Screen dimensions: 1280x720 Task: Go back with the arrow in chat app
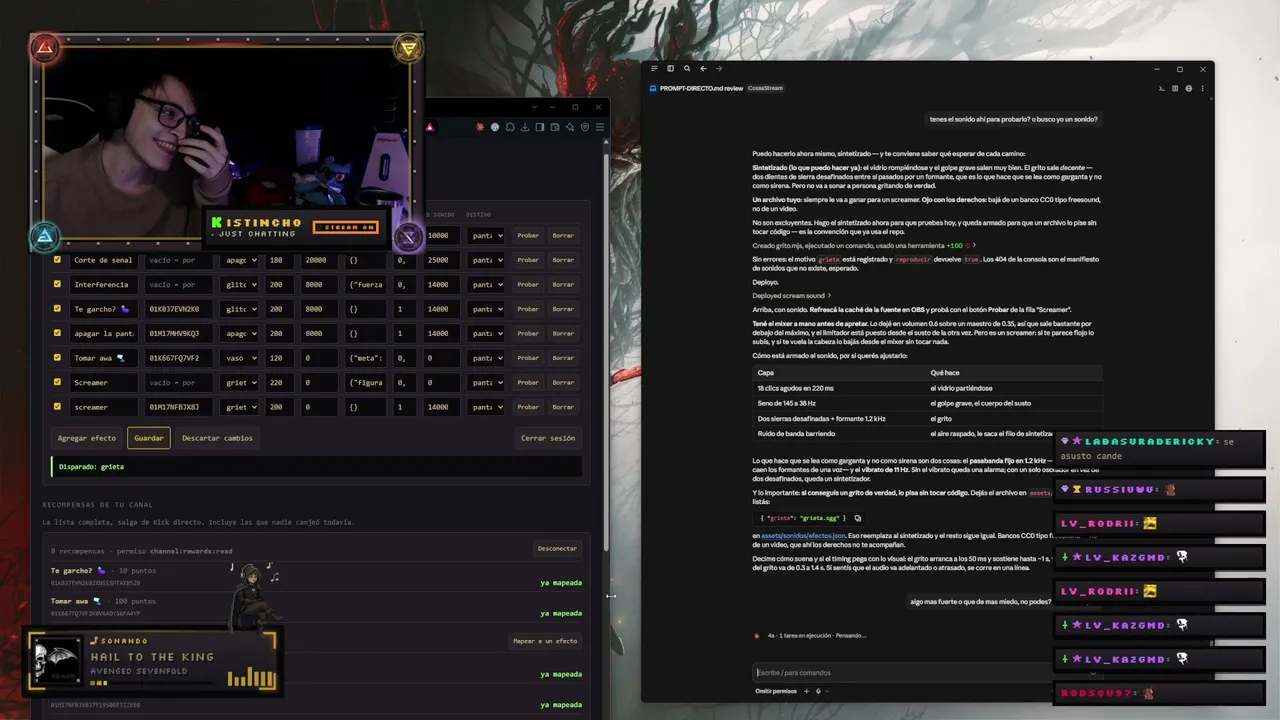(703, 68)
